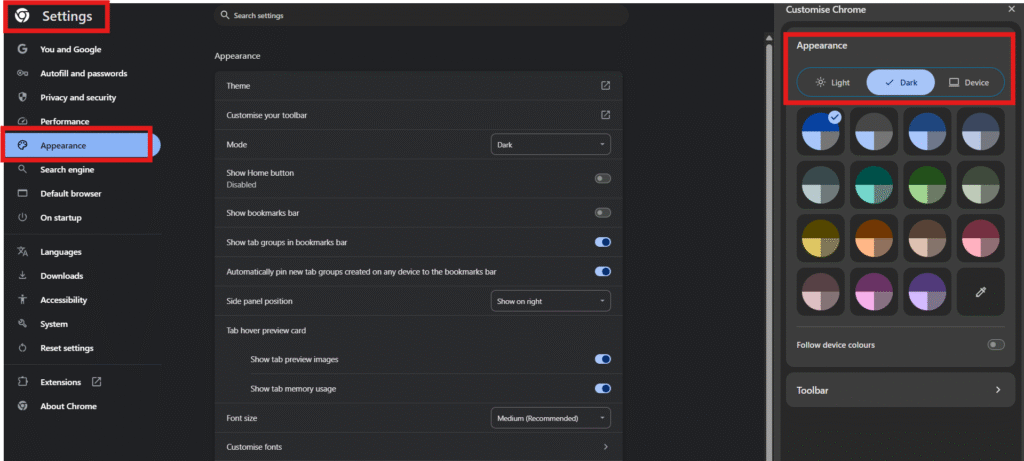
Task: Click the palette icon for Appearance
Action: (22, 145)
